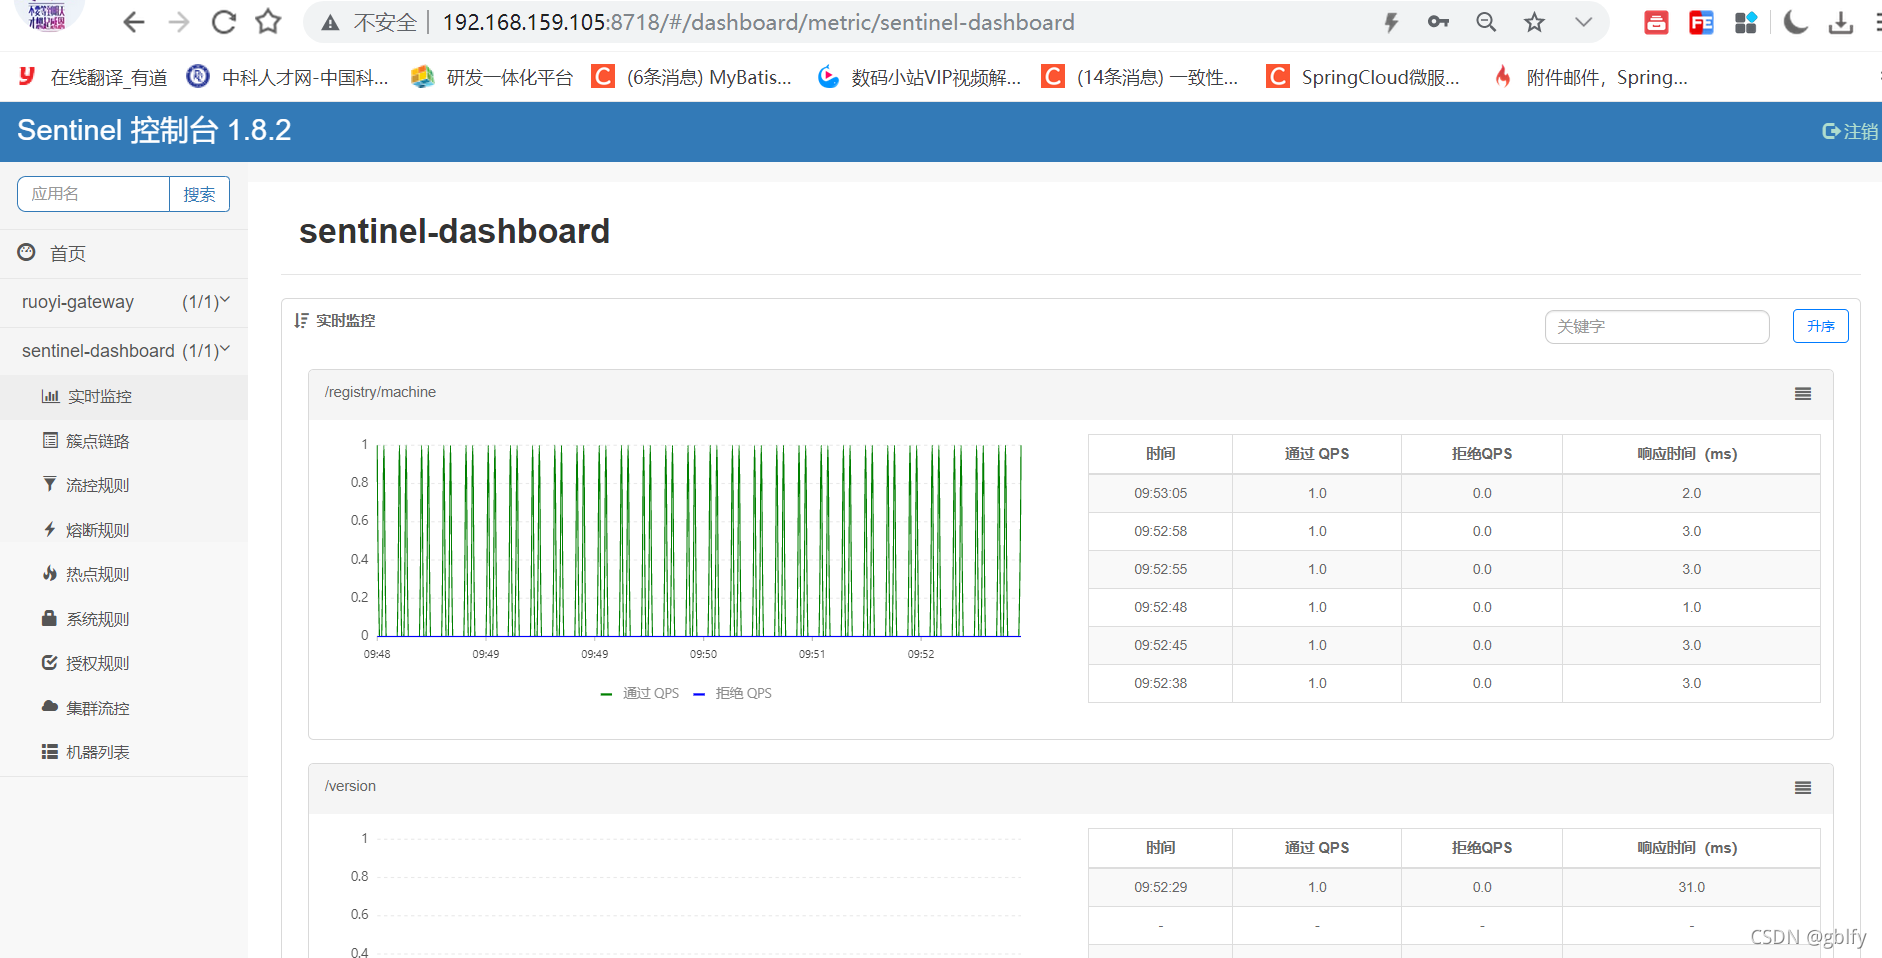
Task: Expand the ruoyi-gateway app entry
Action: (124, 302)
